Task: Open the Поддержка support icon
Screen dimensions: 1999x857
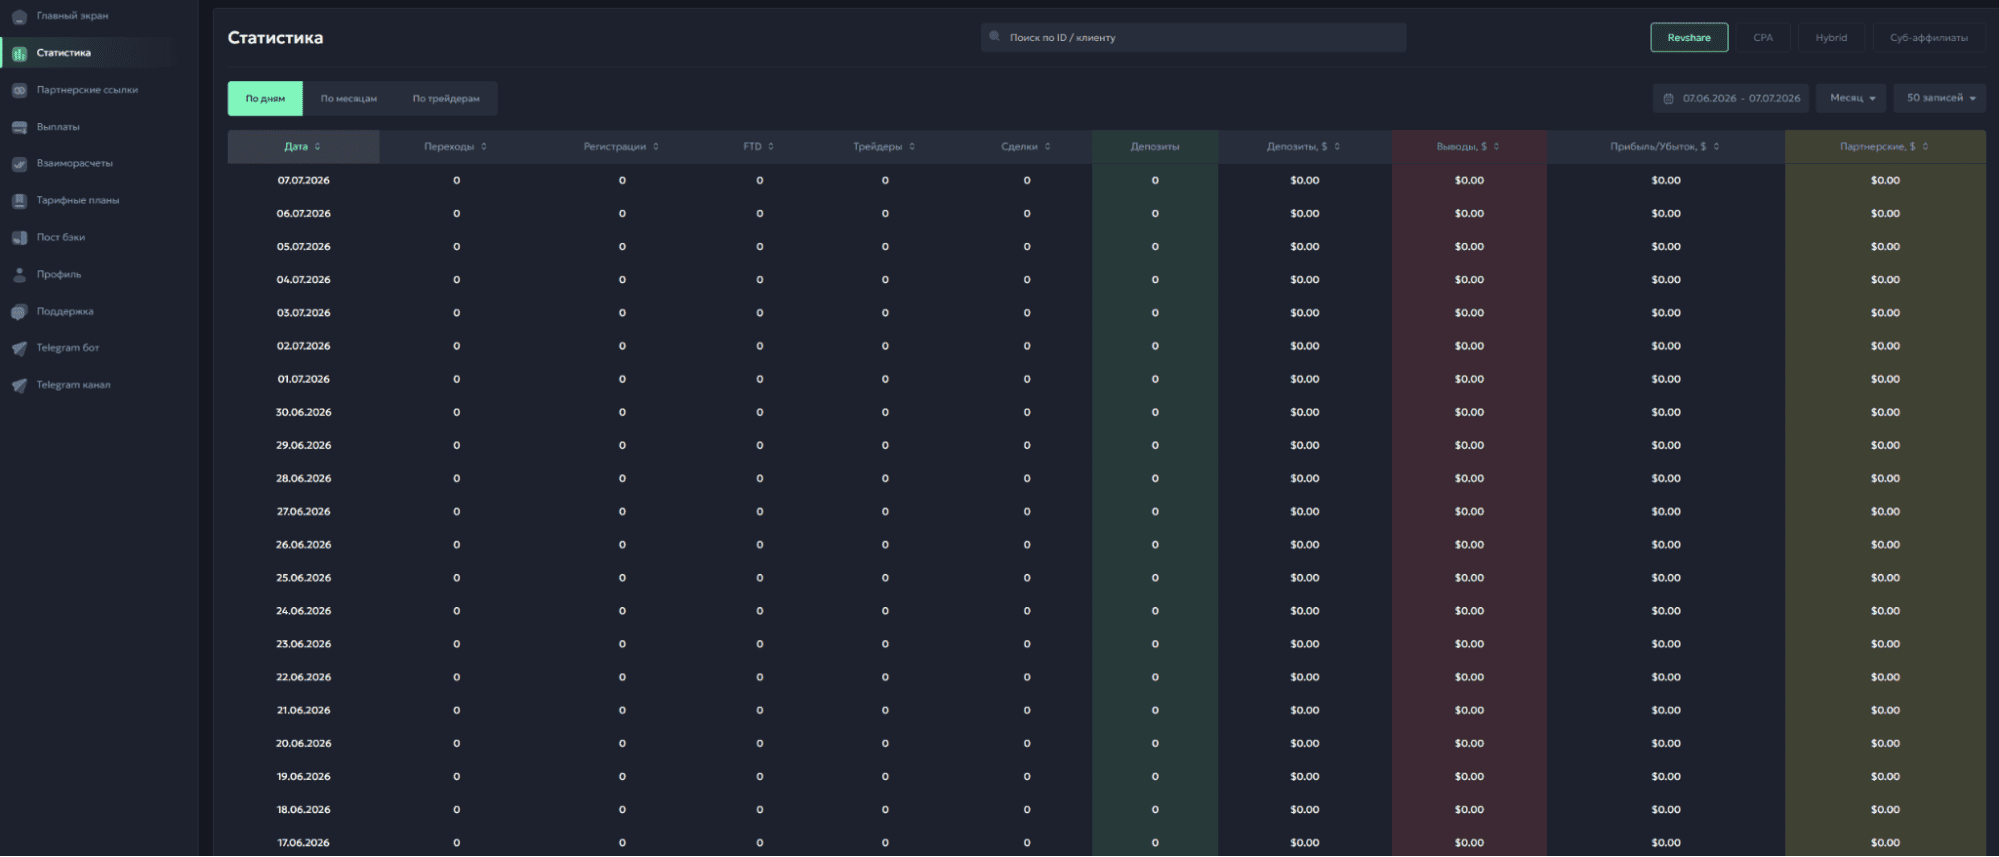Action: click(19, 312)
